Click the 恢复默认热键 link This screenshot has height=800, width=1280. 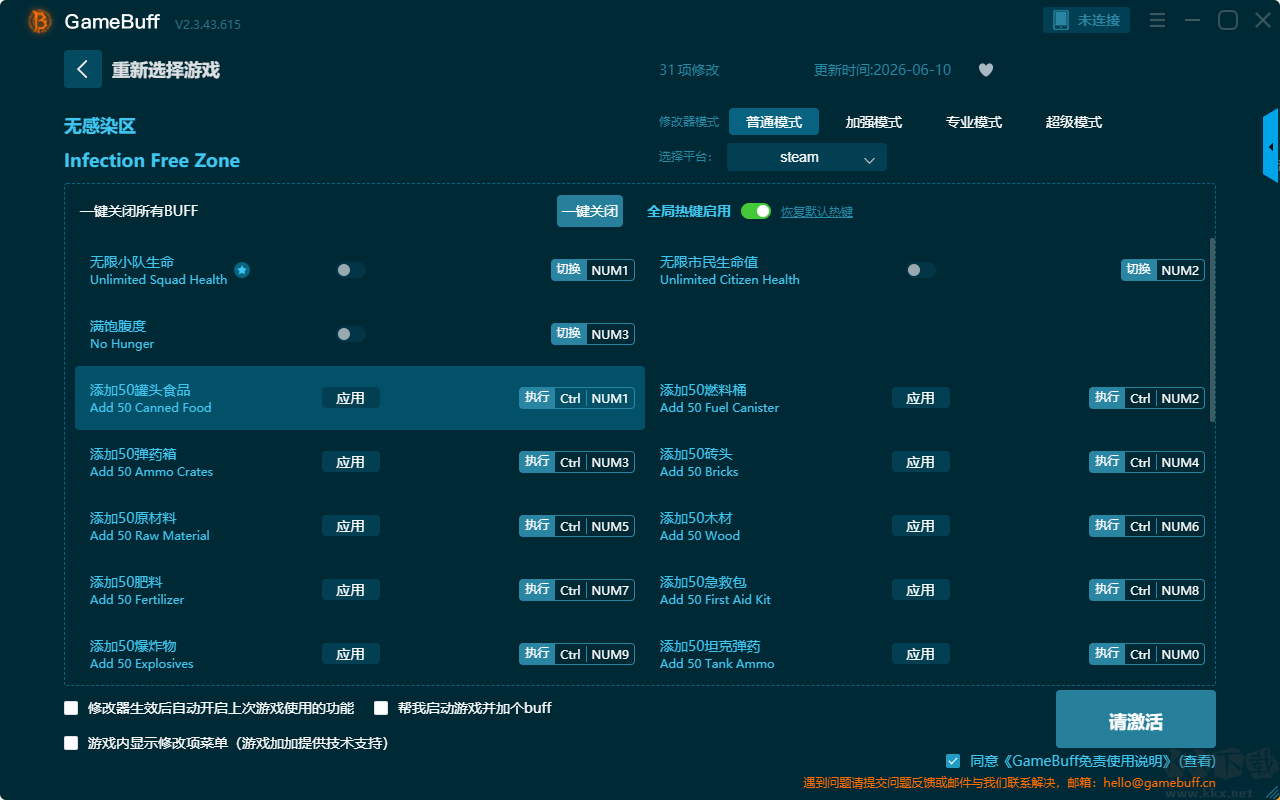click(x=817, y=212)
